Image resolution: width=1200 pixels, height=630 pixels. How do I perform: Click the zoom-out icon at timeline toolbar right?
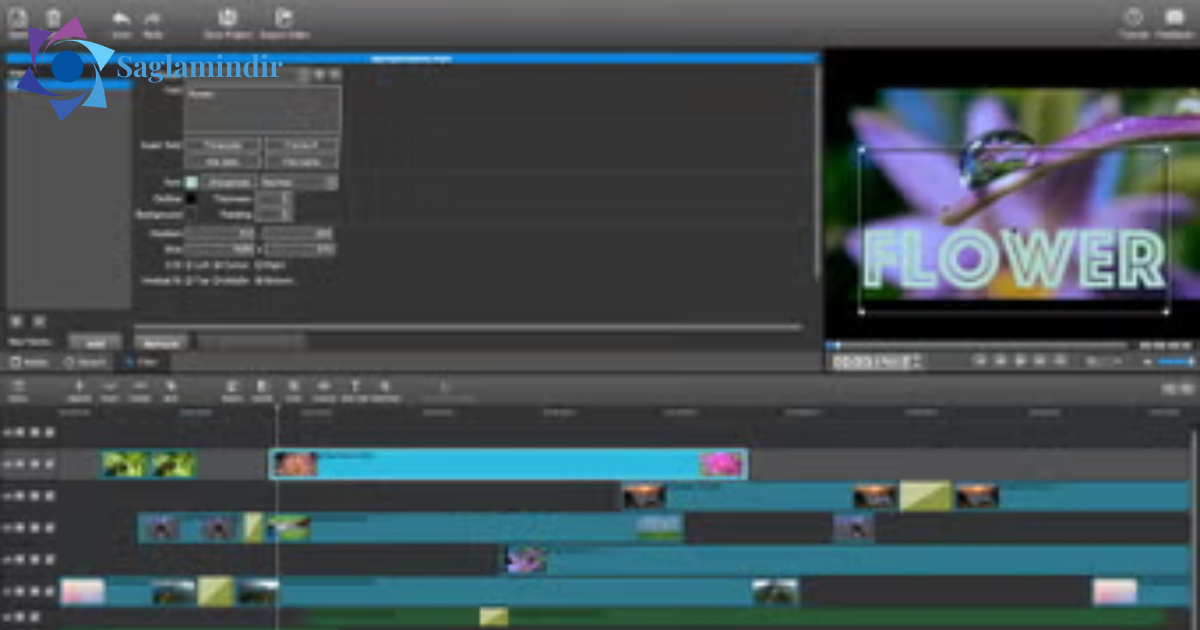[x=1167, y=388]
